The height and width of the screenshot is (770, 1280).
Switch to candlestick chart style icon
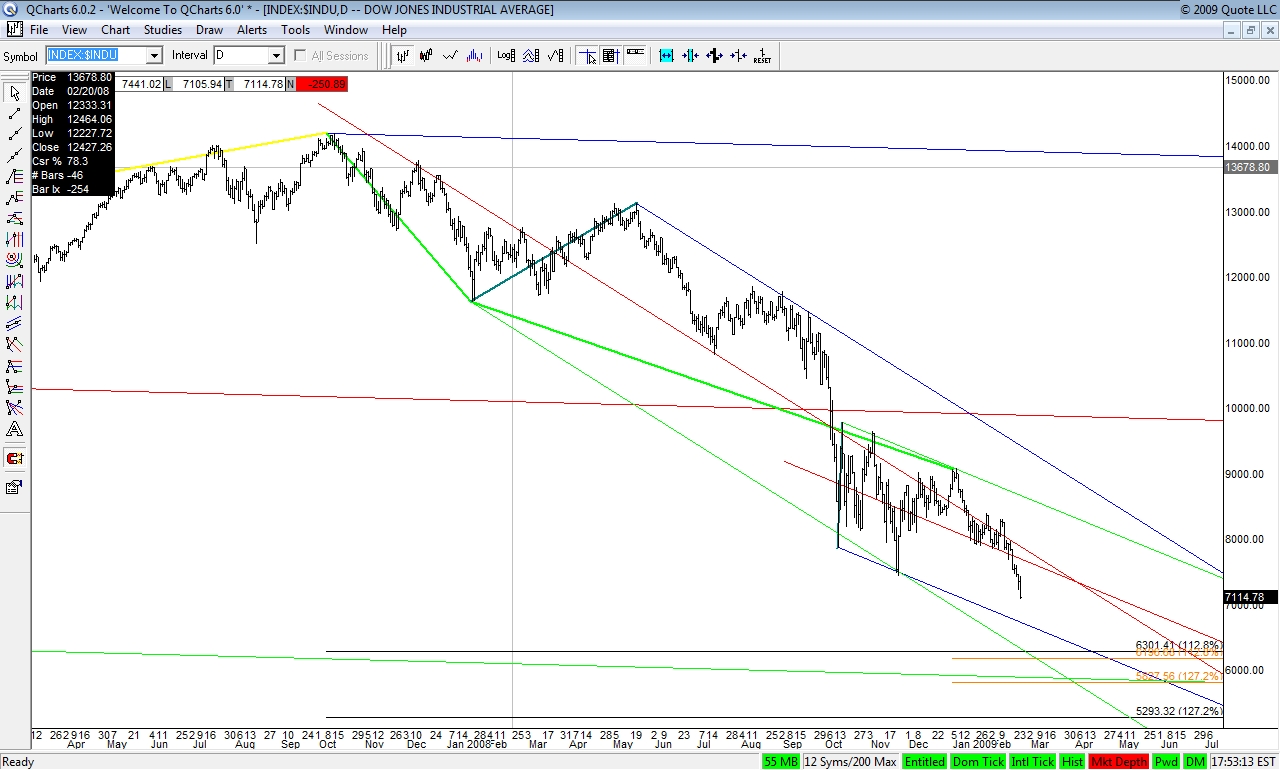click(427, 55)
